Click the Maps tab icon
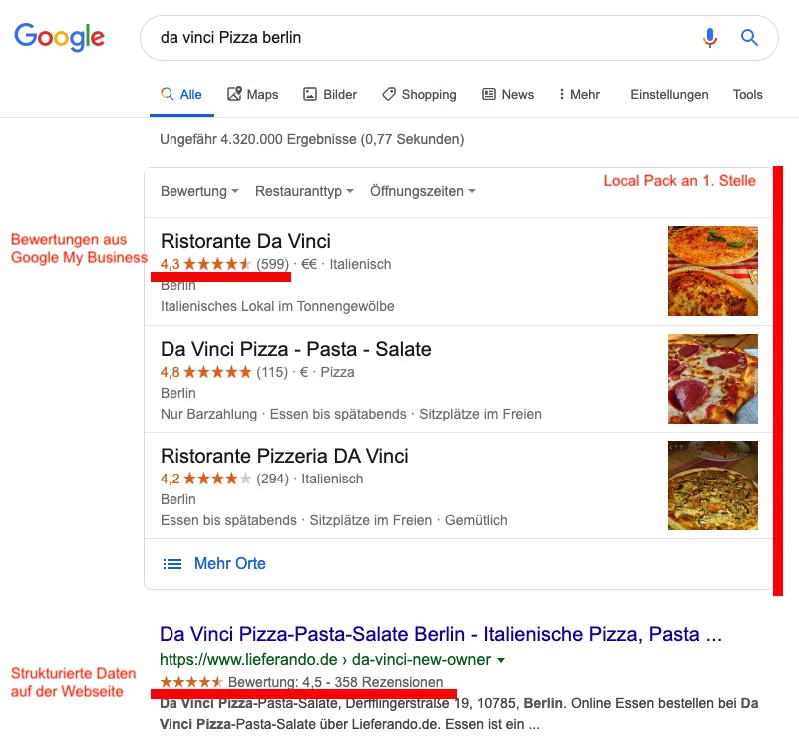 click(235, 94)
